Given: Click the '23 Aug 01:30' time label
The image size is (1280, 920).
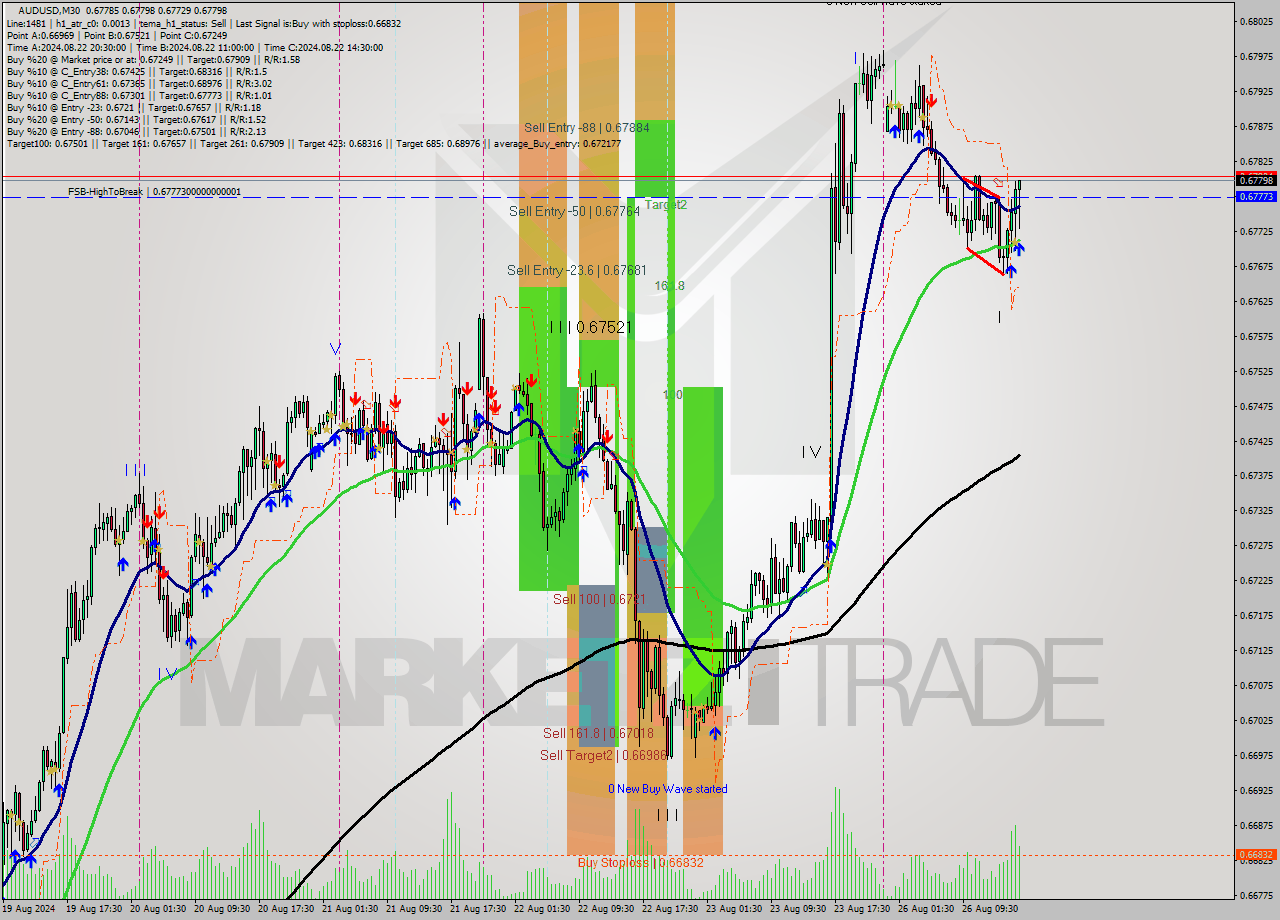Looking at the screenshot, I should 734,909.
